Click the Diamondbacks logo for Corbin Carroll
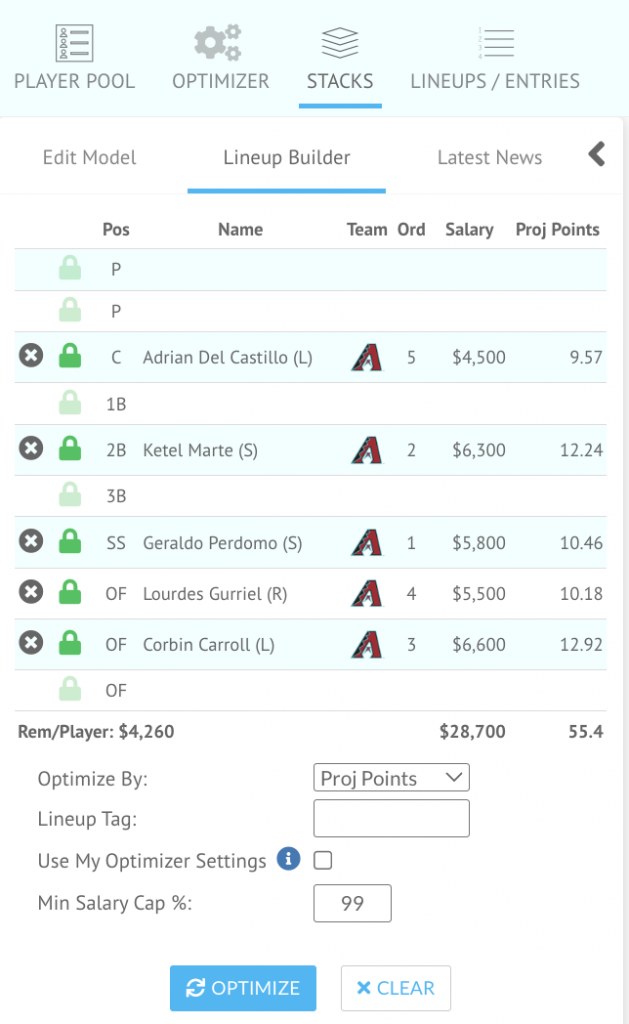The width and height of the screenshot is (629, 1024). tap(366, 643)
